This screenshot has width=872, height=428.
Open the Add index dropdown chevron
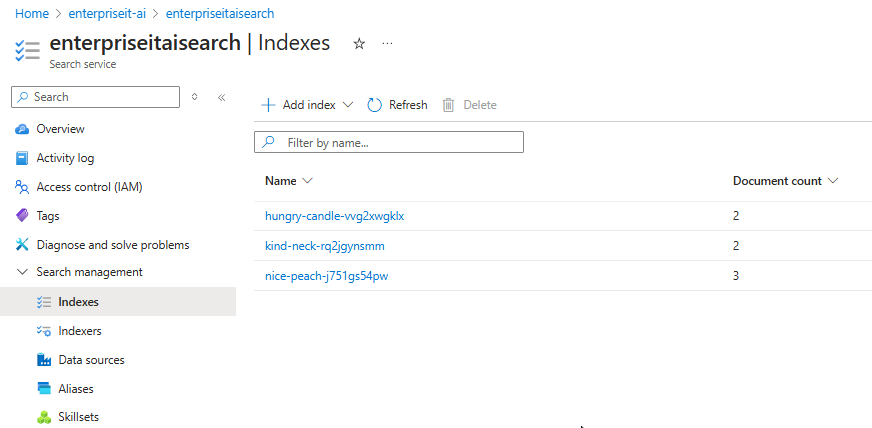[x=348, y=104]
